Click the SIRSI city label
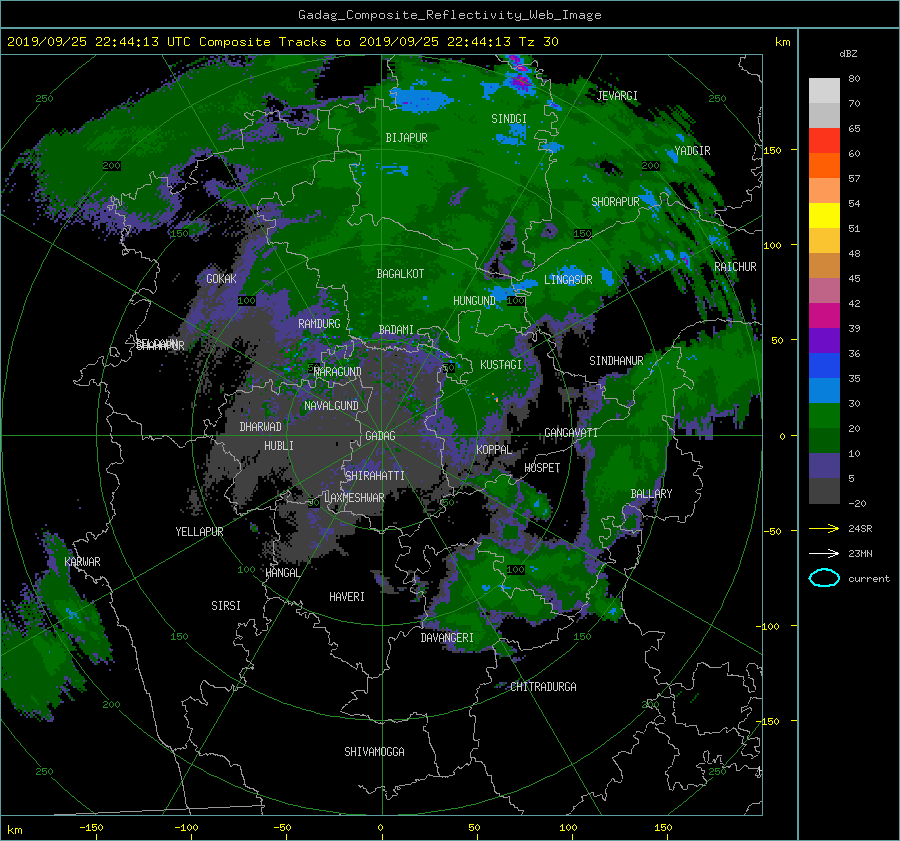 point(226,606)
